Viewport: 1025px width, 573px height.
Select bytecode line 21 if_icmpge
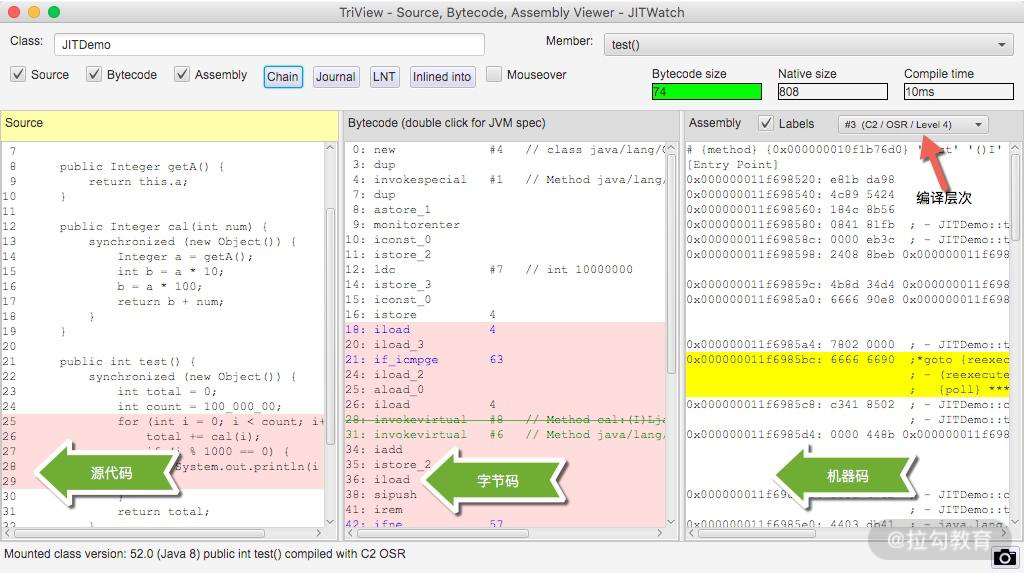pos(405,360)
